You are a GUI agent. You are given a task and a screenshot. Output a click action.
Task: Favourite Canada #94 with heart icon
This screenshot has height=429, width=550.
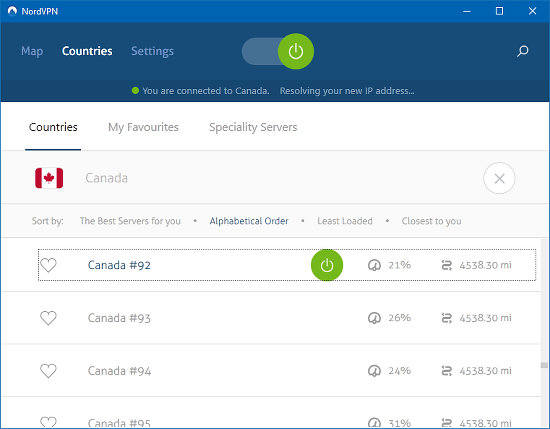click(48, 371)
